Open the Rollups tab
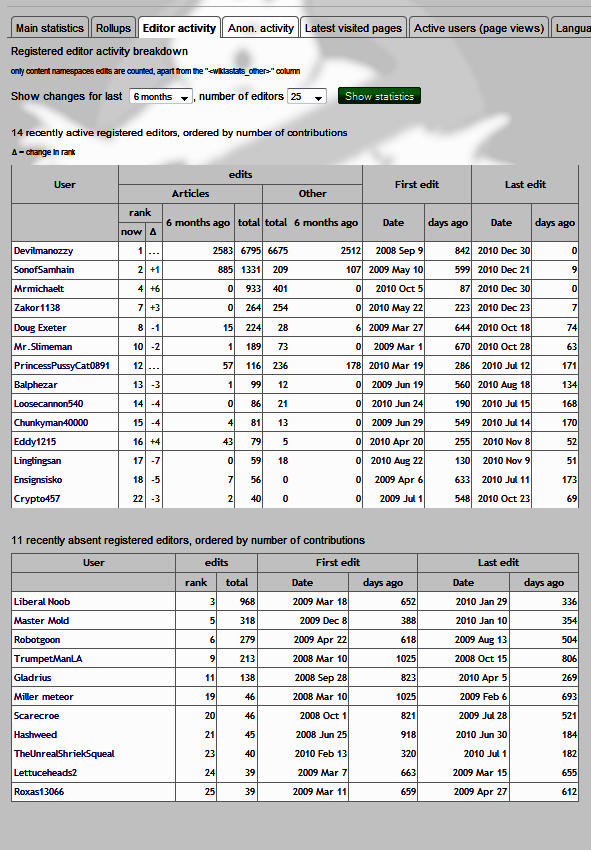Screen dimensions: 591x850 pyautogui.click(x=113, y=28)
